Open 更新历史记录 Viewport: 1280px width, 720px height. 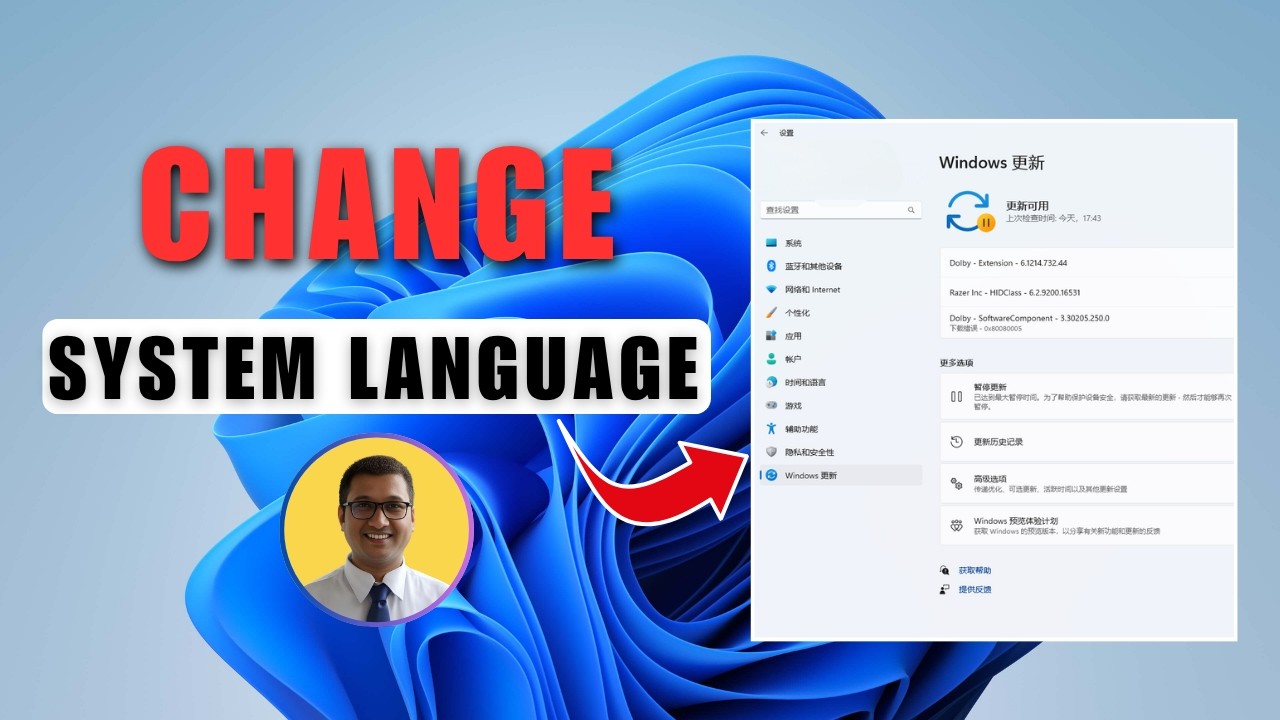[1087, 442]
